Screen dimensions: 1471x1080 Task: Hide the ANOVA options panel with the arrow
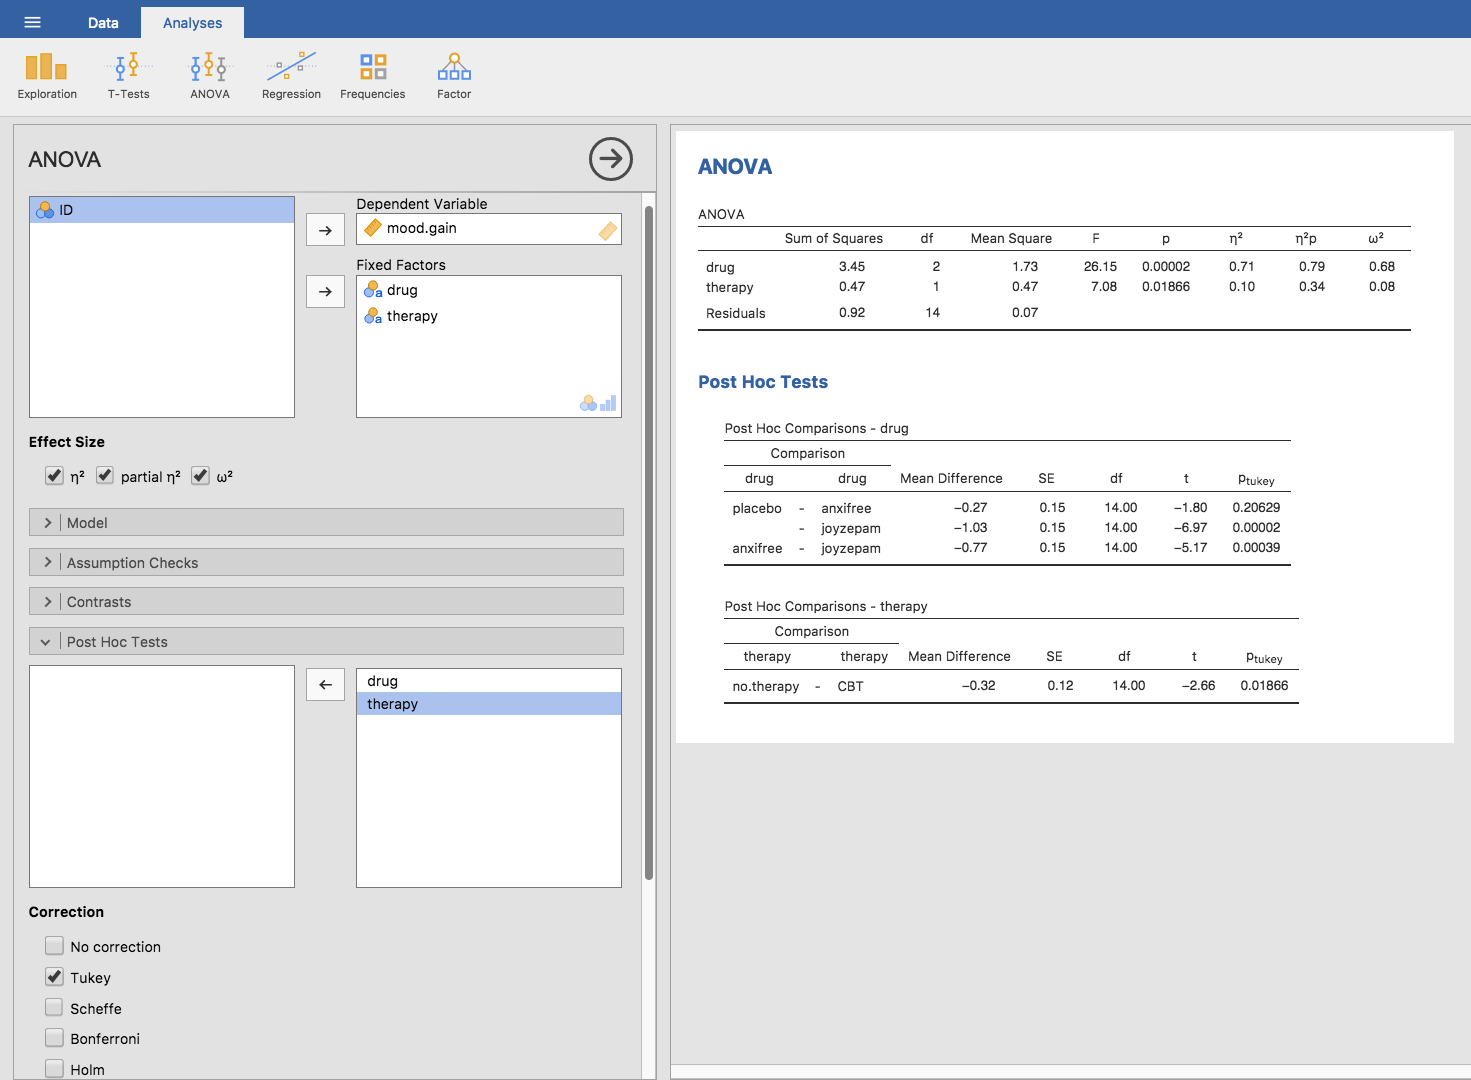[x=611, y=159]
